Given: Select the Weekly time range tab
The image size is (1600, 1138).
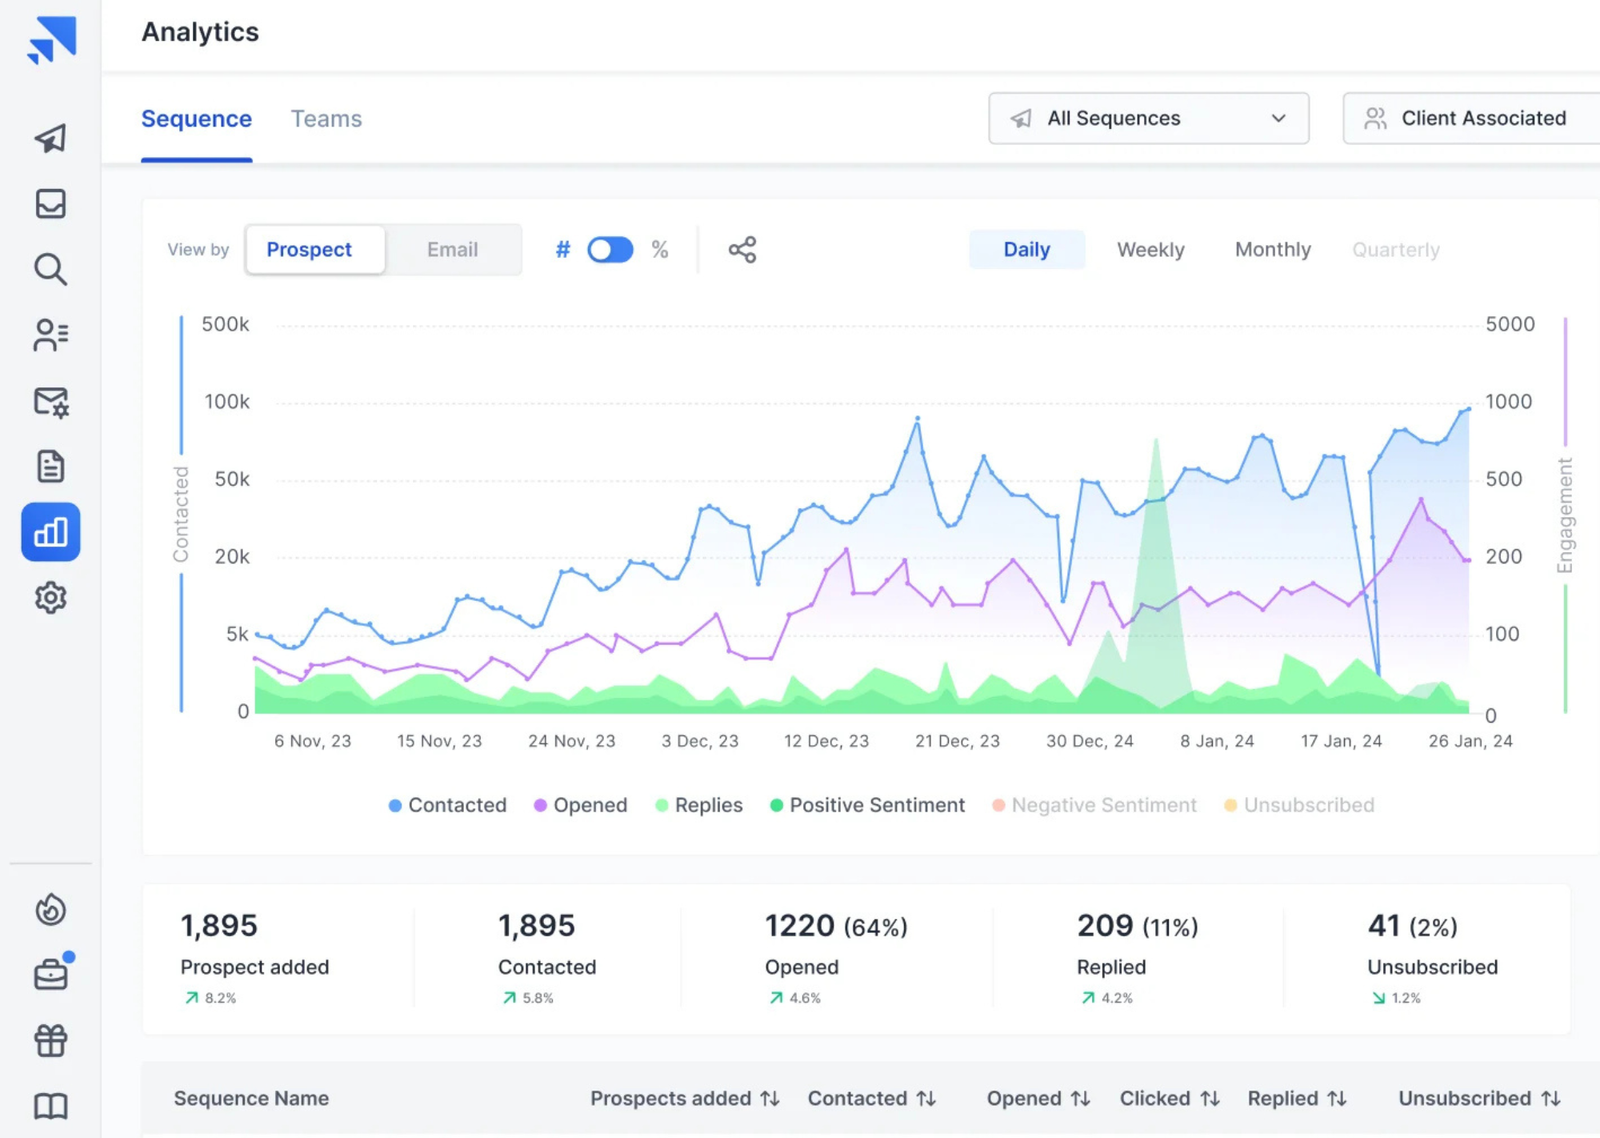Looking at the screenshot, I should pyautogui.click(x=1150, y=250).
